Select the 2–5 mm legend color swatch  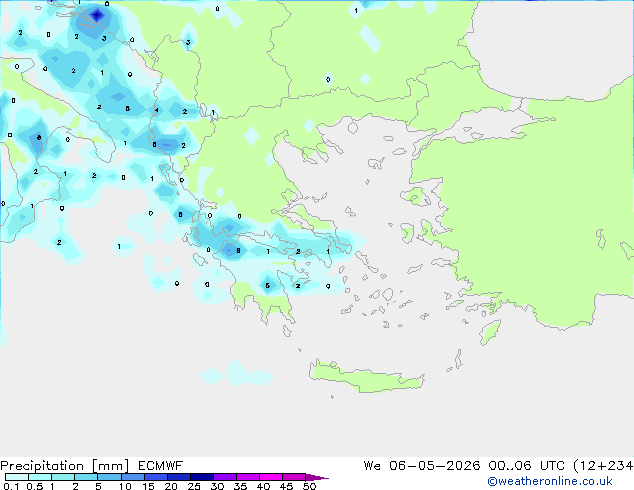tap(86, 477)
